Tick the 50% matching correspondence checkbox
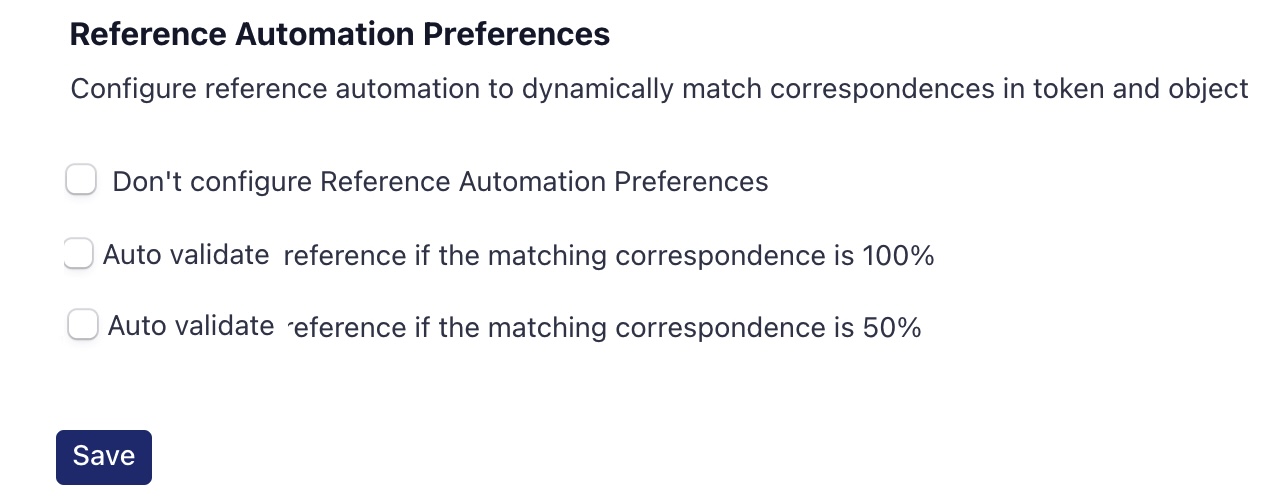Screen dimensions: 1268x503 click(82, 325)
